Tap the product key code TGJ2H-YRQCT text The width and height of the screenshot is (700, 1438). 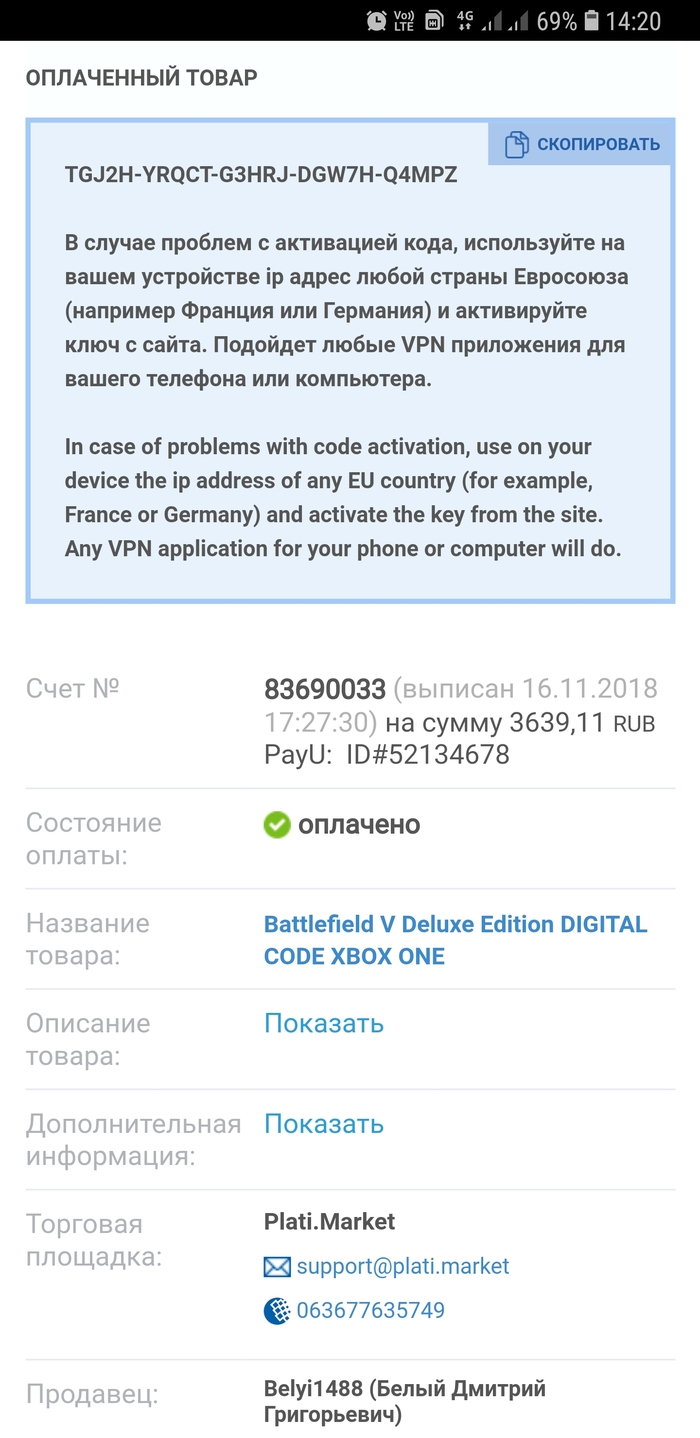[x=261, y=175]
